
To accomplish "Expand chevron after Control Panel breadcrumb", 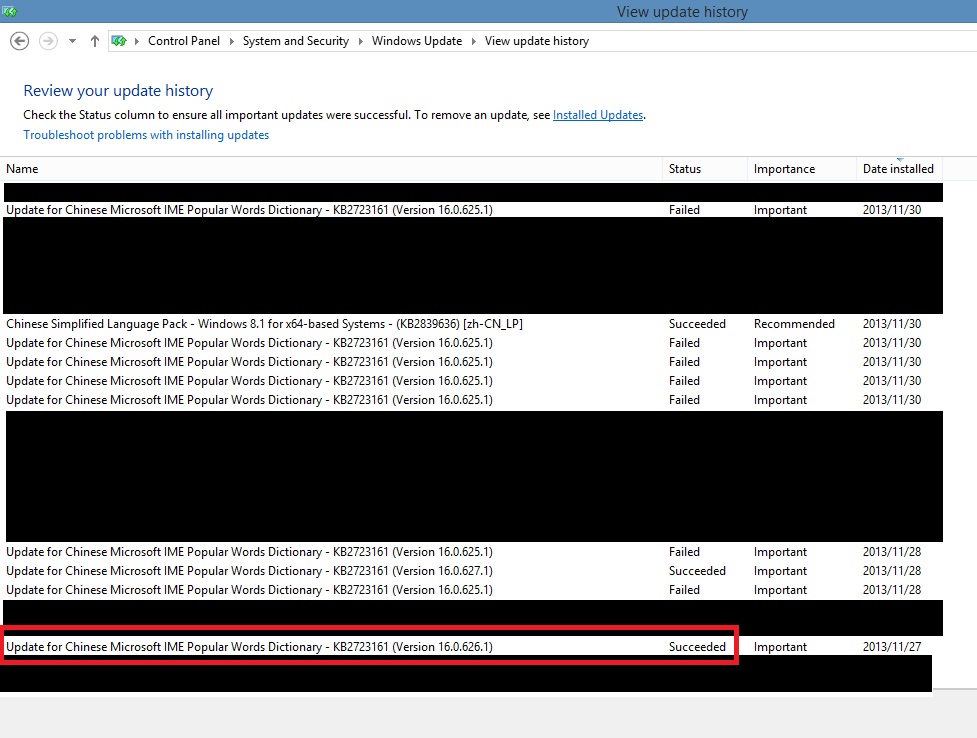I will (x=232, y=41).
